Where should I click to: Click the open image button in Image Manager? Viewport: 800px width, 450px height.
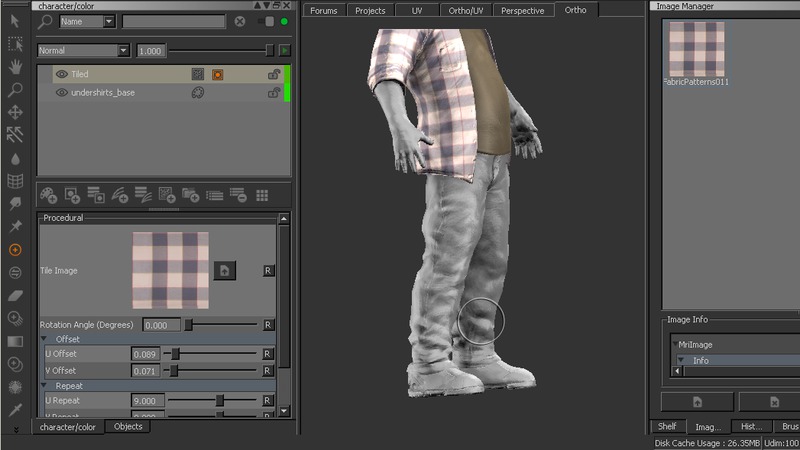click(697, 402)
